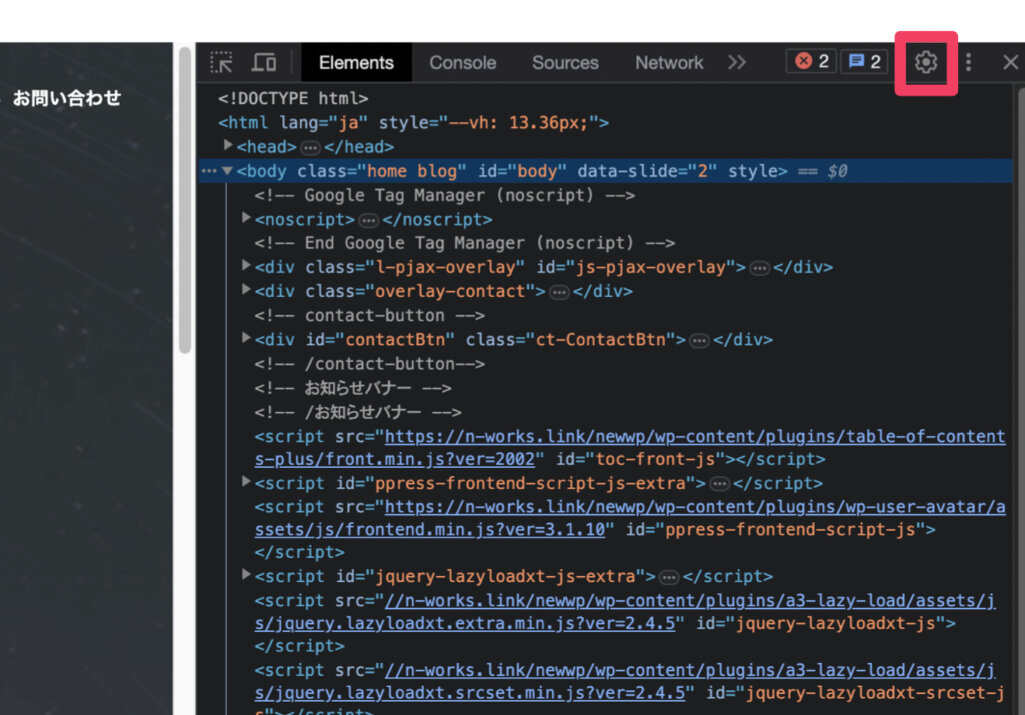The height and width of the screenshot is (715, 1025).
Task: Open DevTools settings gear
Action: coord(926,62)
